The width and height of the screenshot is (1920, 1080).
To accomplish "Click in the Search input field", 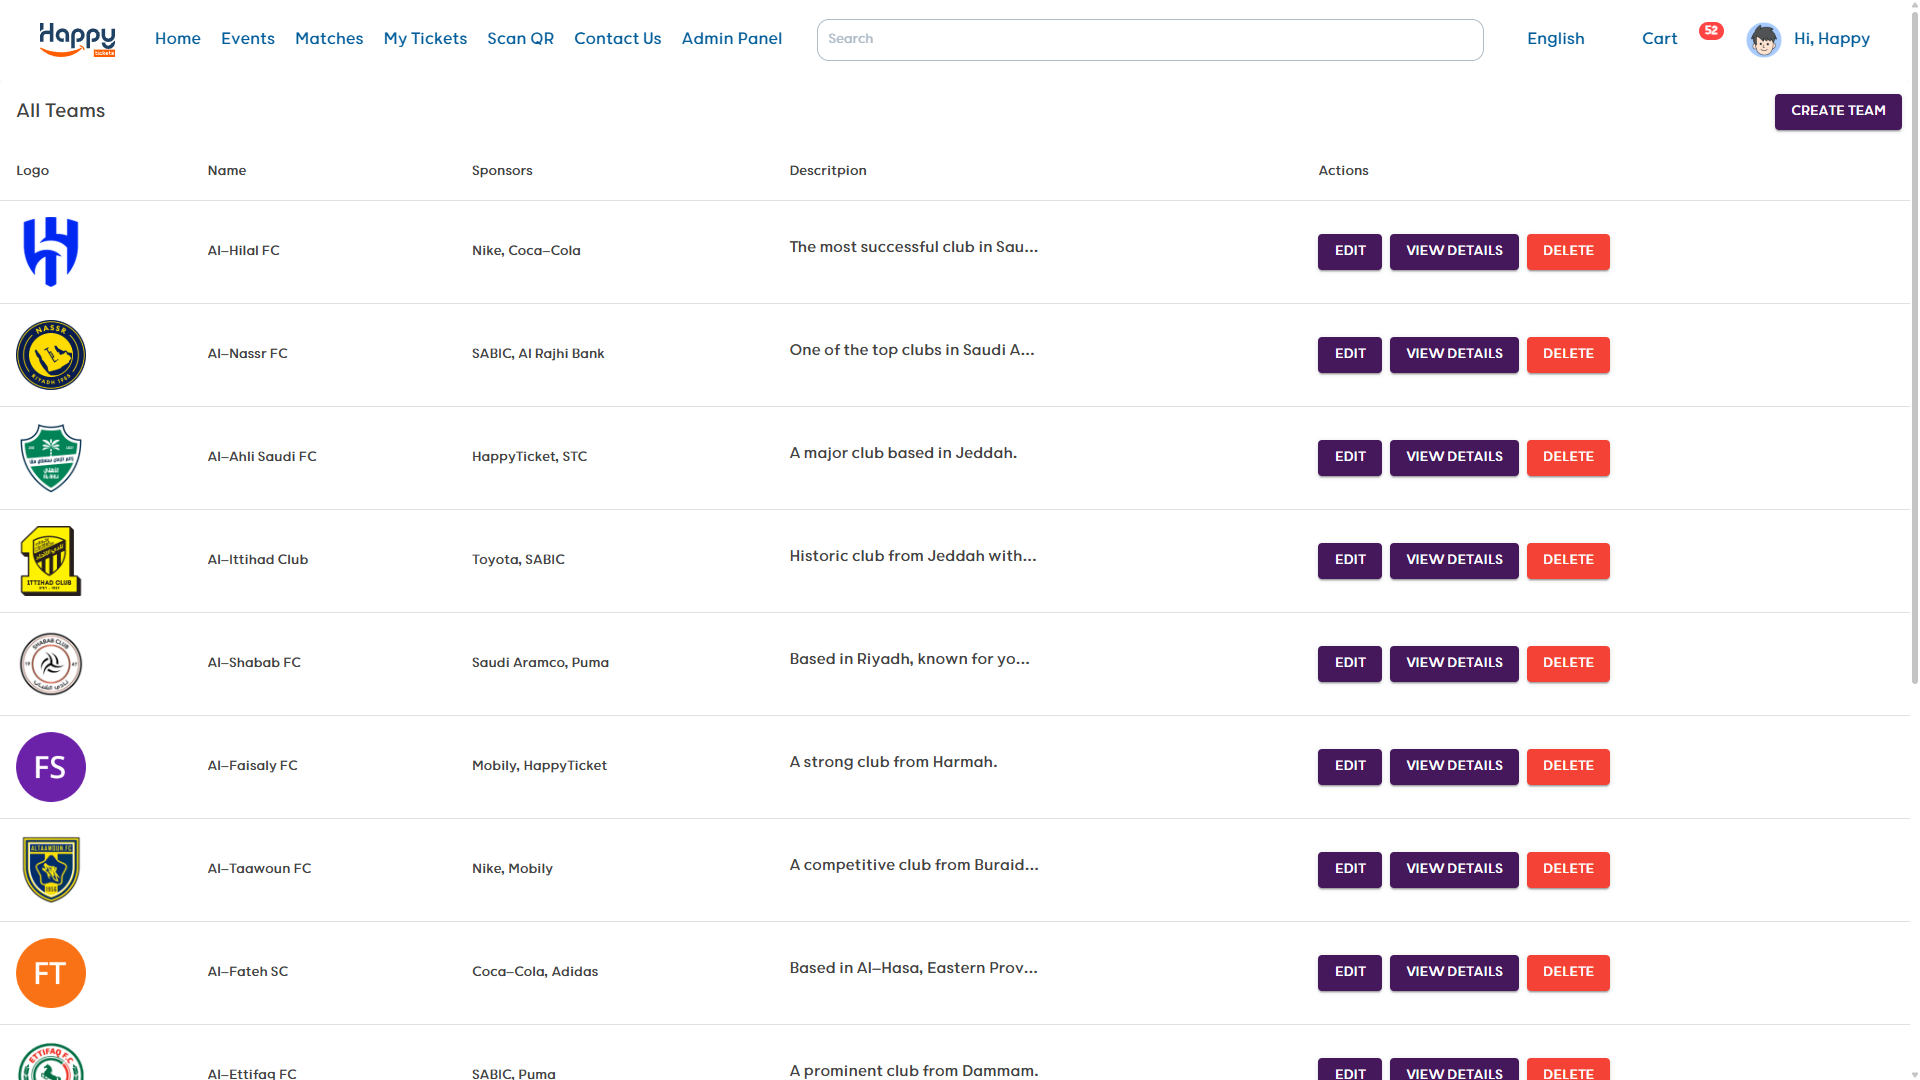I will pos(1149,40).
